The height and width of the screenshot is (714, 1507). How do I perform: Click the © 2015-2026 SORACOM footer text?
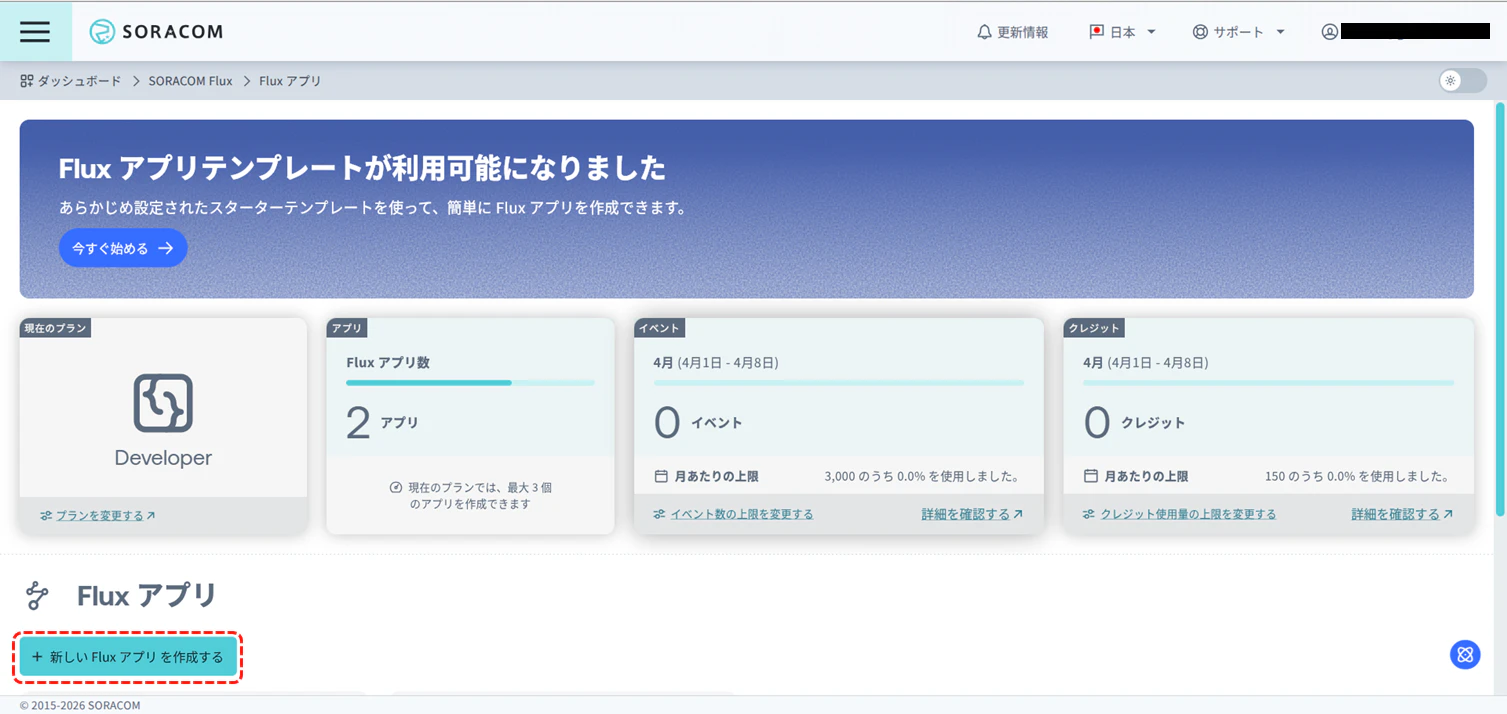(x=80, y=705)
